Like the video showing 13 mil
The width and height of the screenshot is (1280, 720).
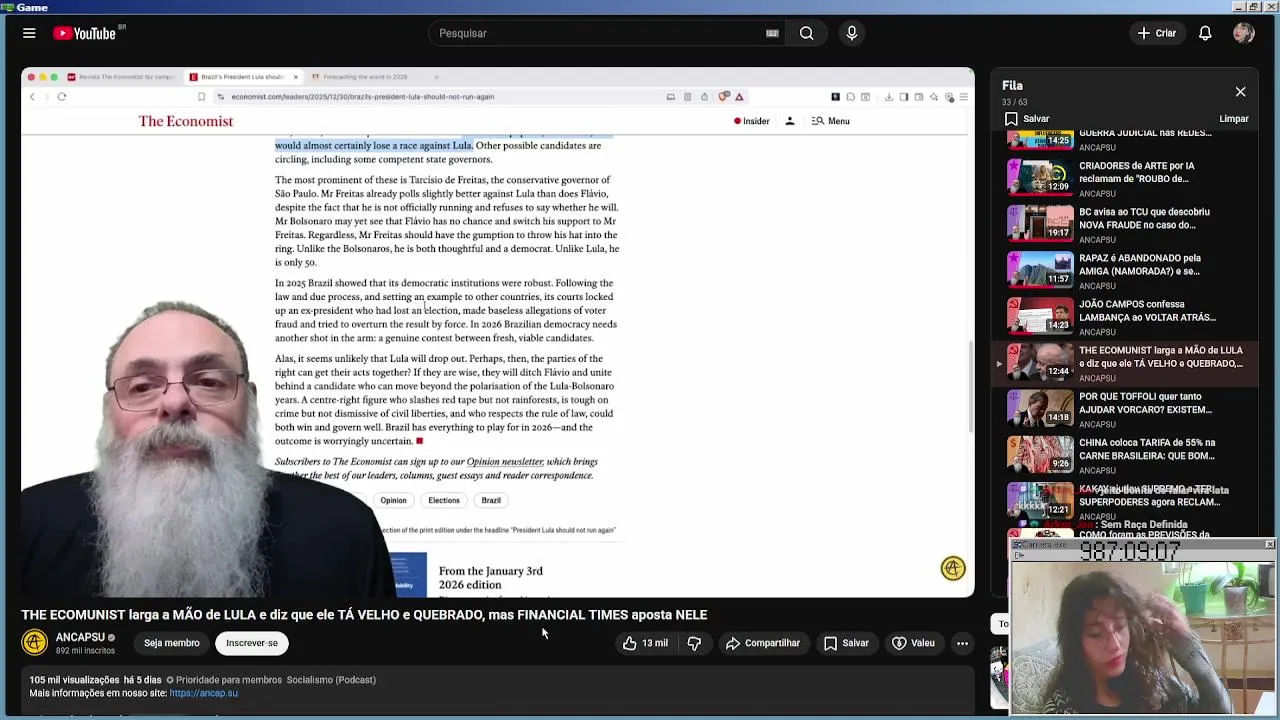[645, 643]
